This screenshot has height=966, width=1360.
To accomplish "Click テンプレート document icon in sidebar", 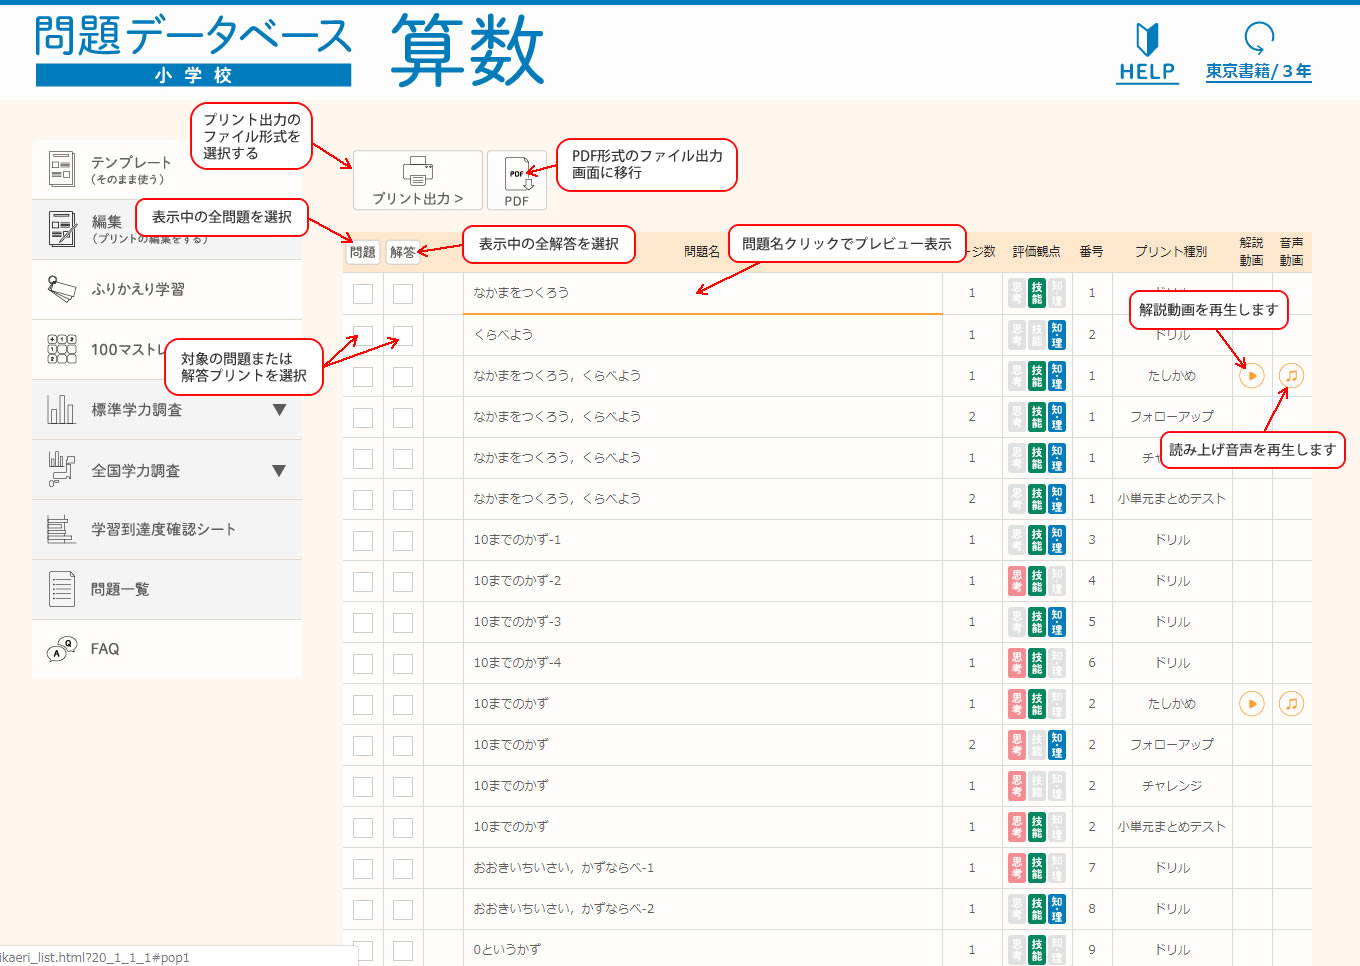I will coord(62,169).
